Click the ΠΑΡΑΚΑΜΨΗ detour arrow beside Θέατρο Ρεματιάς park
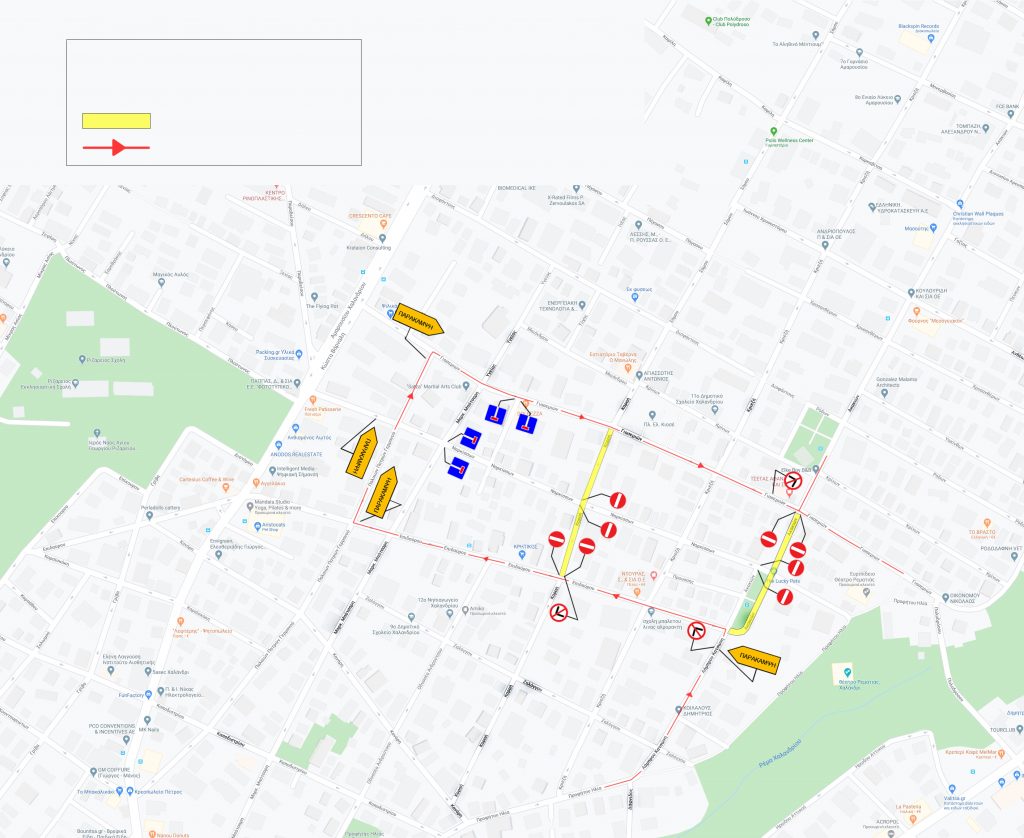 753,660
